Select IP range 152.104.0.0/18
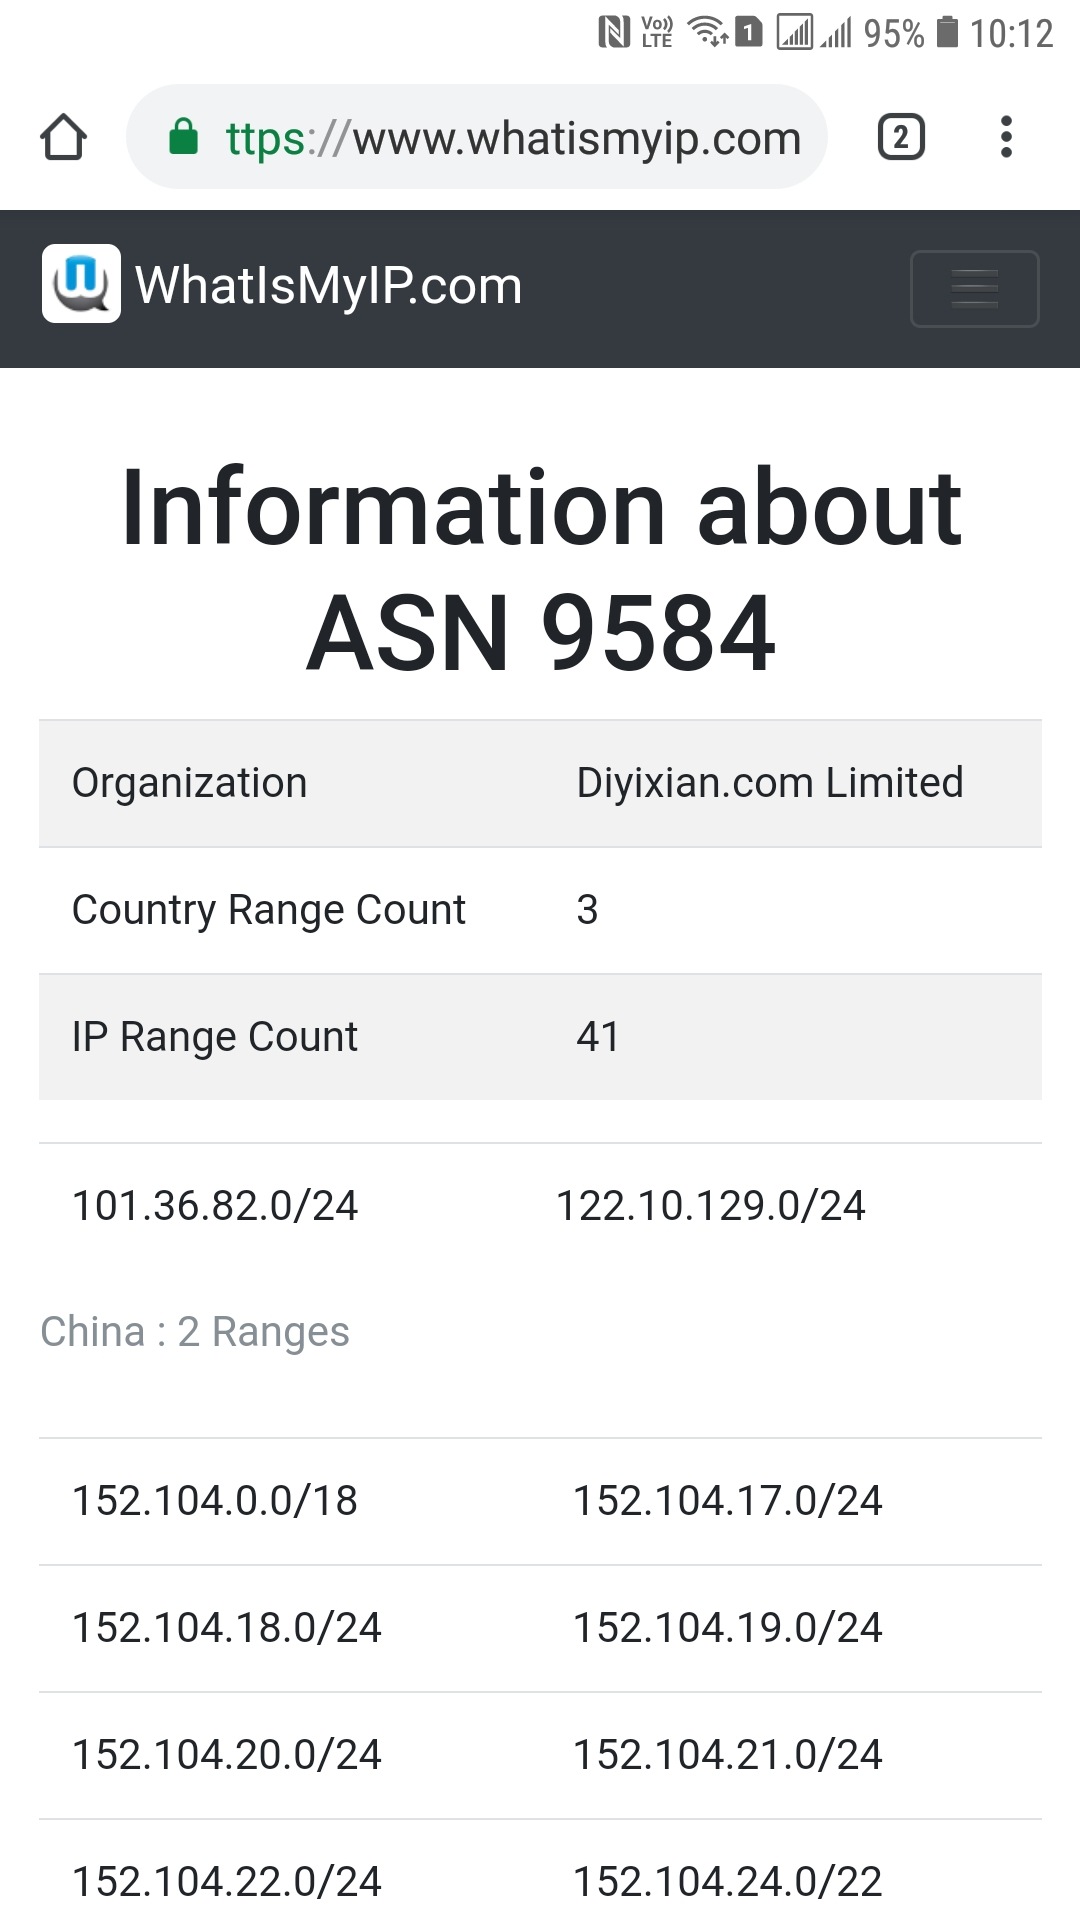The height and width of the screenshot is (1920, 1080). (215, 1501)
